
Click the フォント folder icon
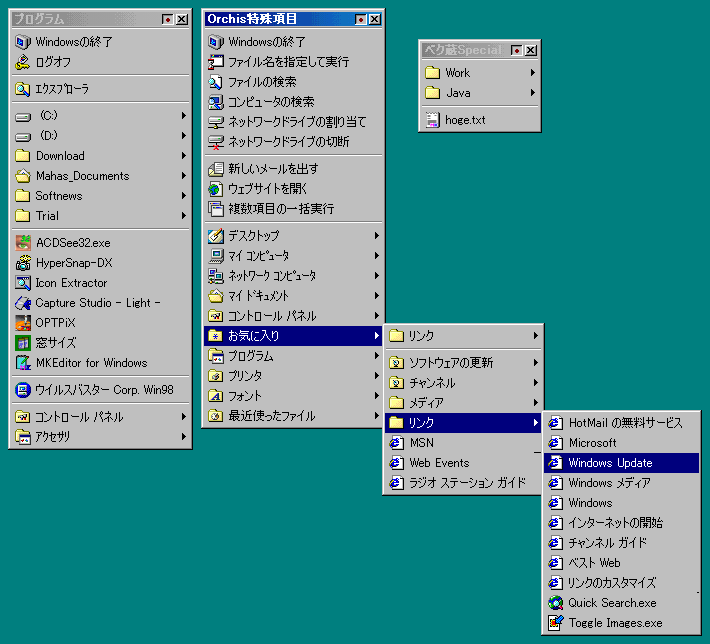tap(216, 396)
